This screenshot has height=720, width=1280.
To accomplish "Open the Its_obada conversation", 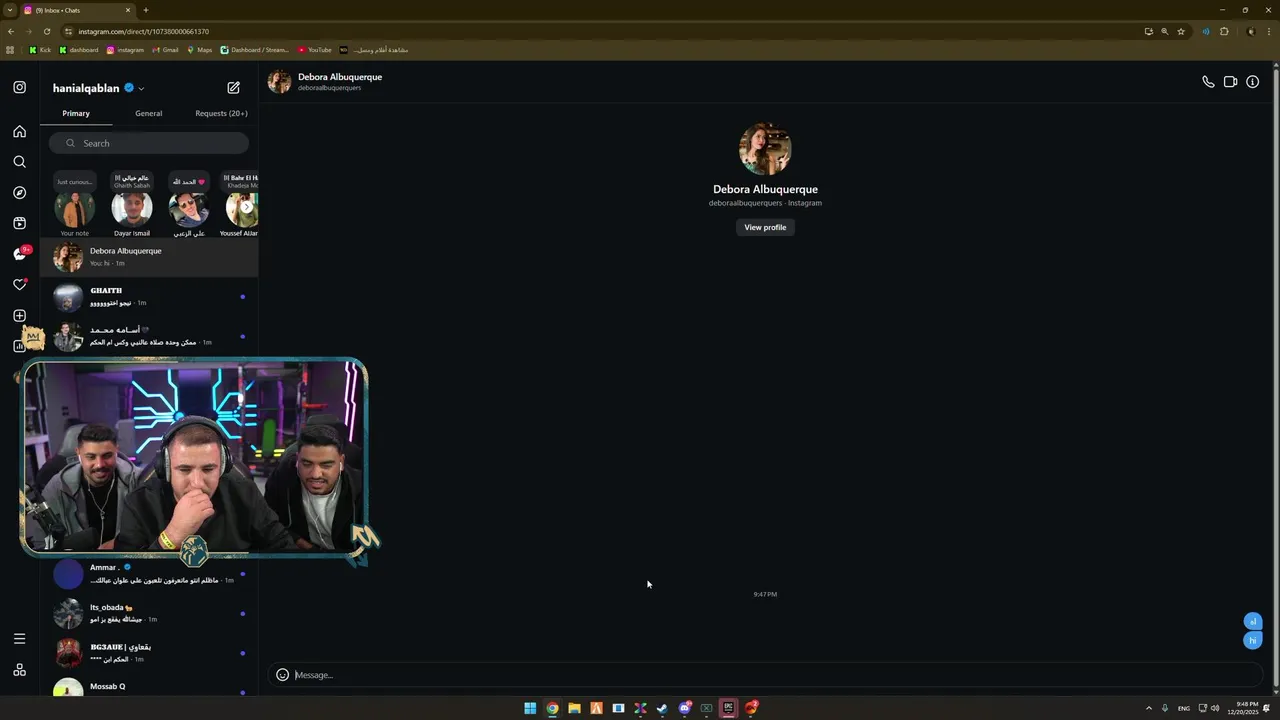I will click(149, 613).
